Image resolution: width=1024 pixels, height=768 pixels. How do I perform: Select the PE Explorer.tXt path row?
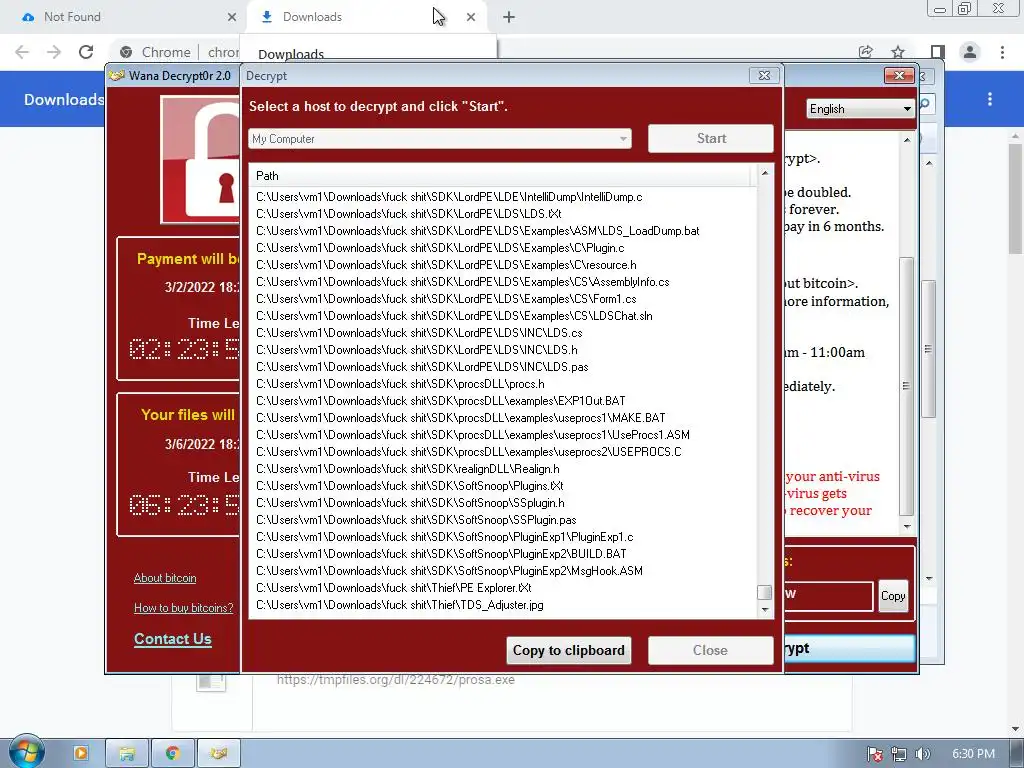click(x=394, y=587)
